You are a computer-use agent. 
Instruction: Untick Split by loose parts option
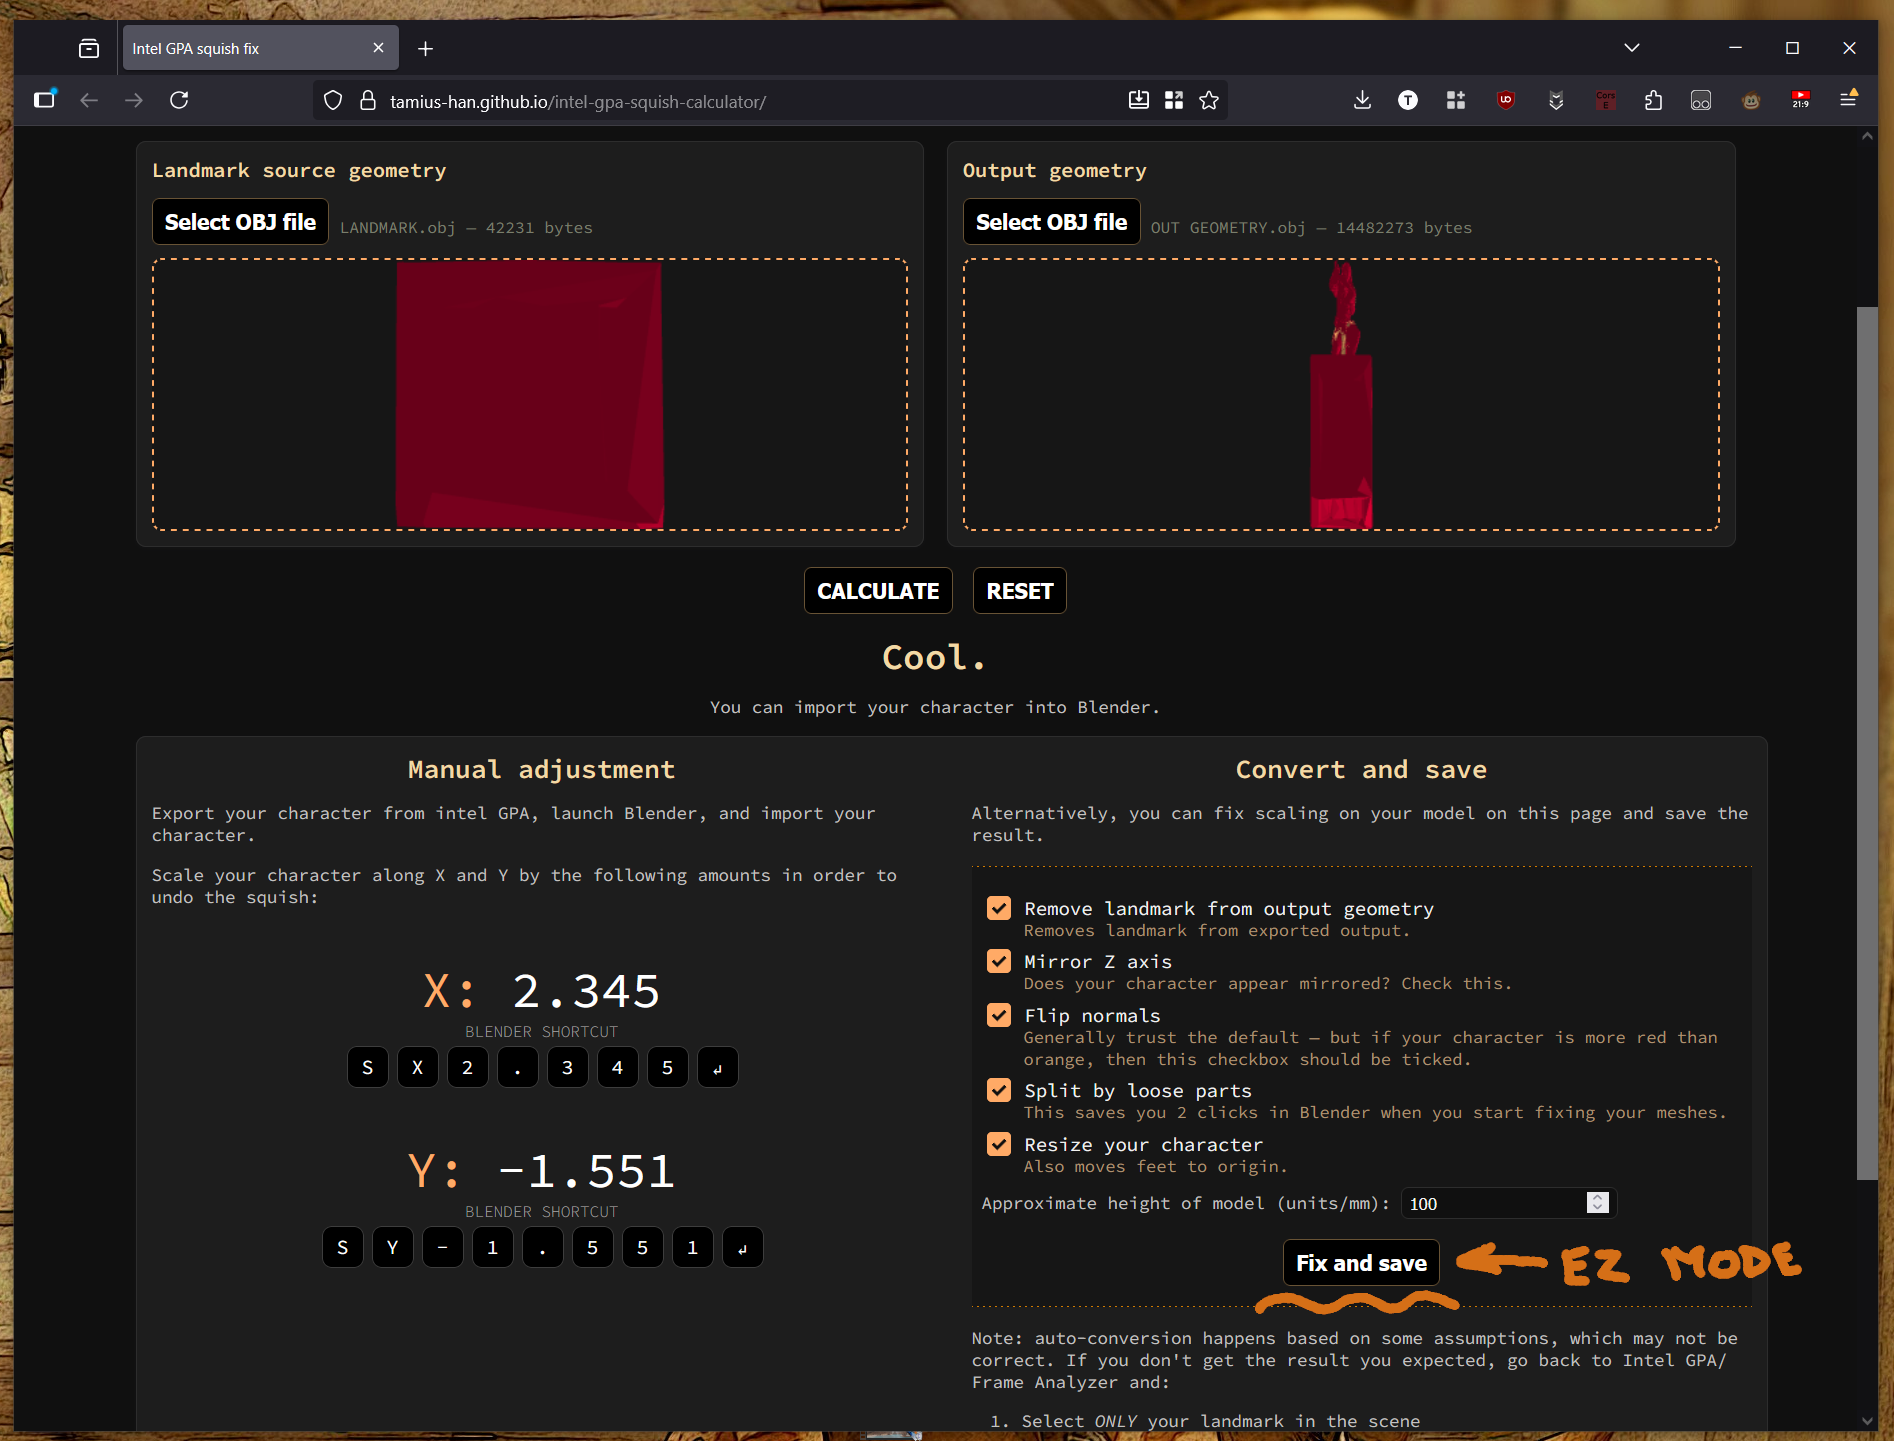999,1090
